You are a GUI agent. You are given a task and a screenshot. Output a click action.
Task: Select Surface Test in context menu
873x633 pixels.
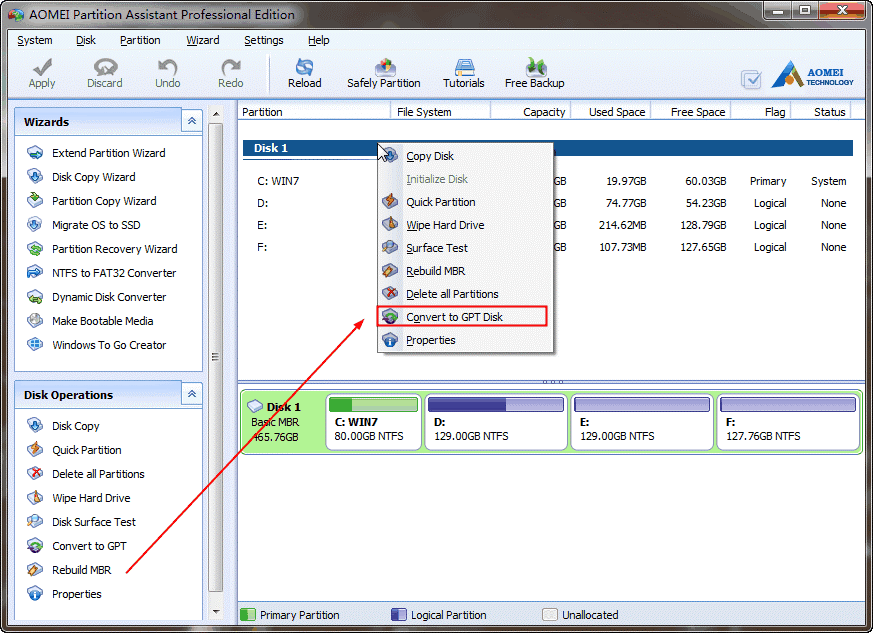pyautogui.click(x=465, y=248)
